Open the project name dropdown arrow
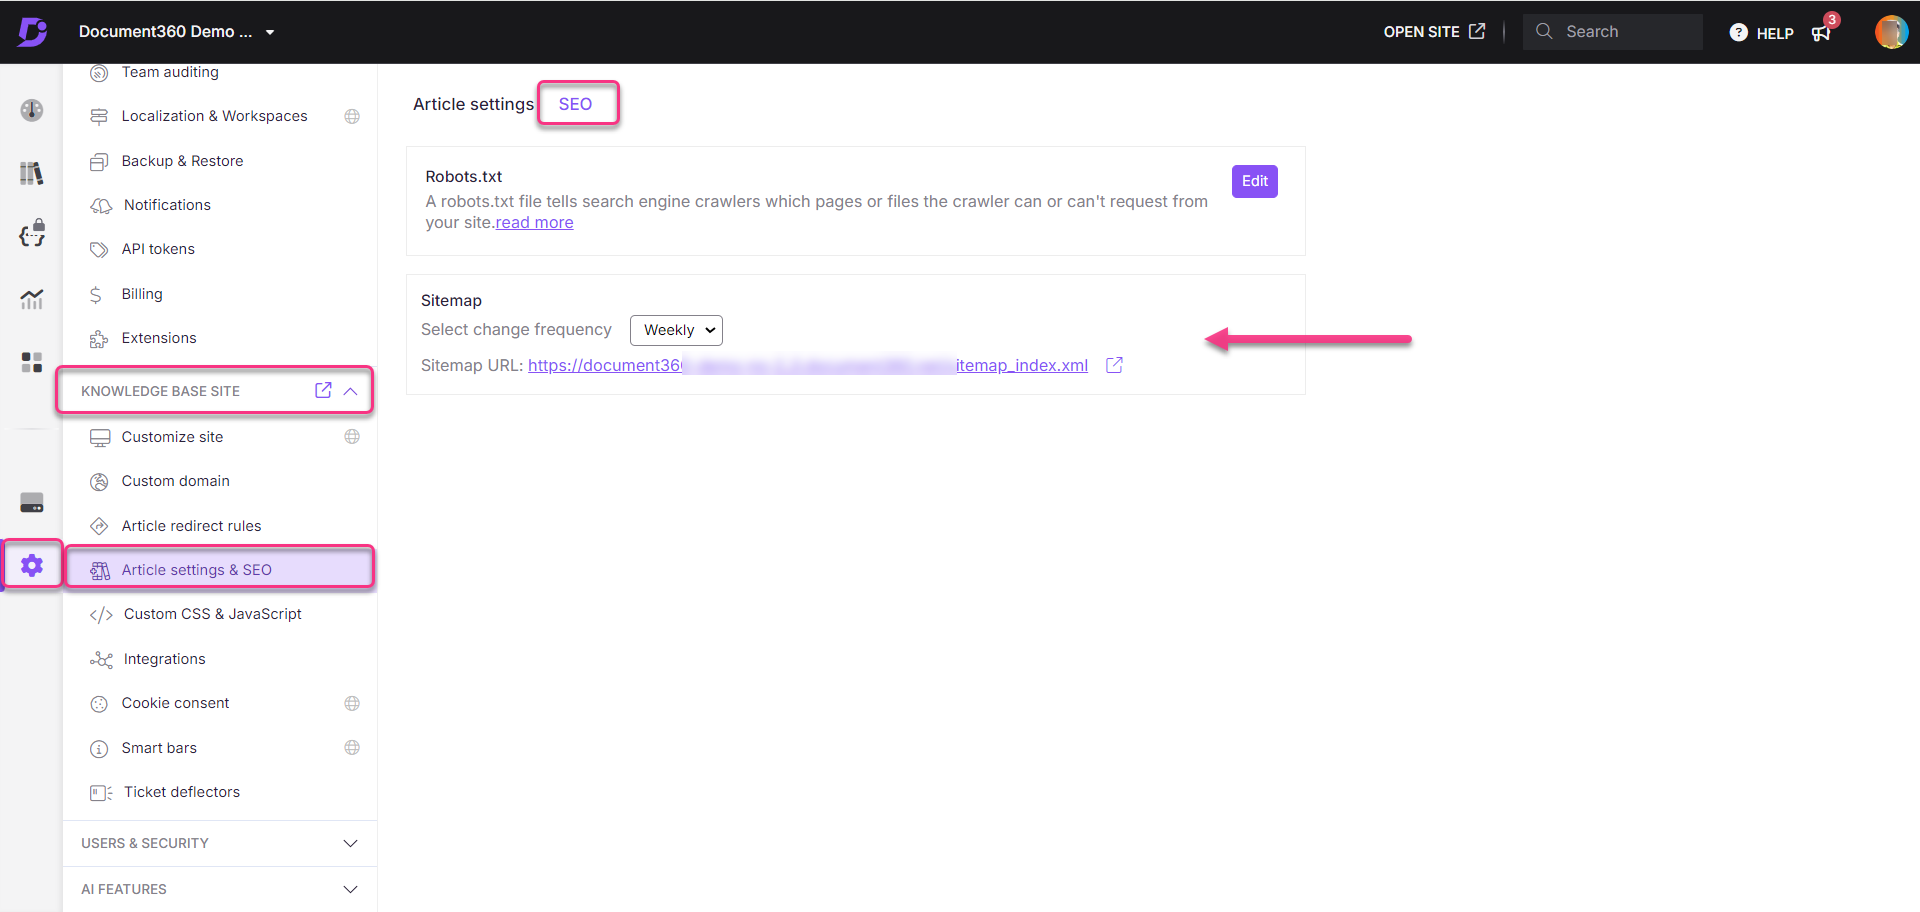 270,32
